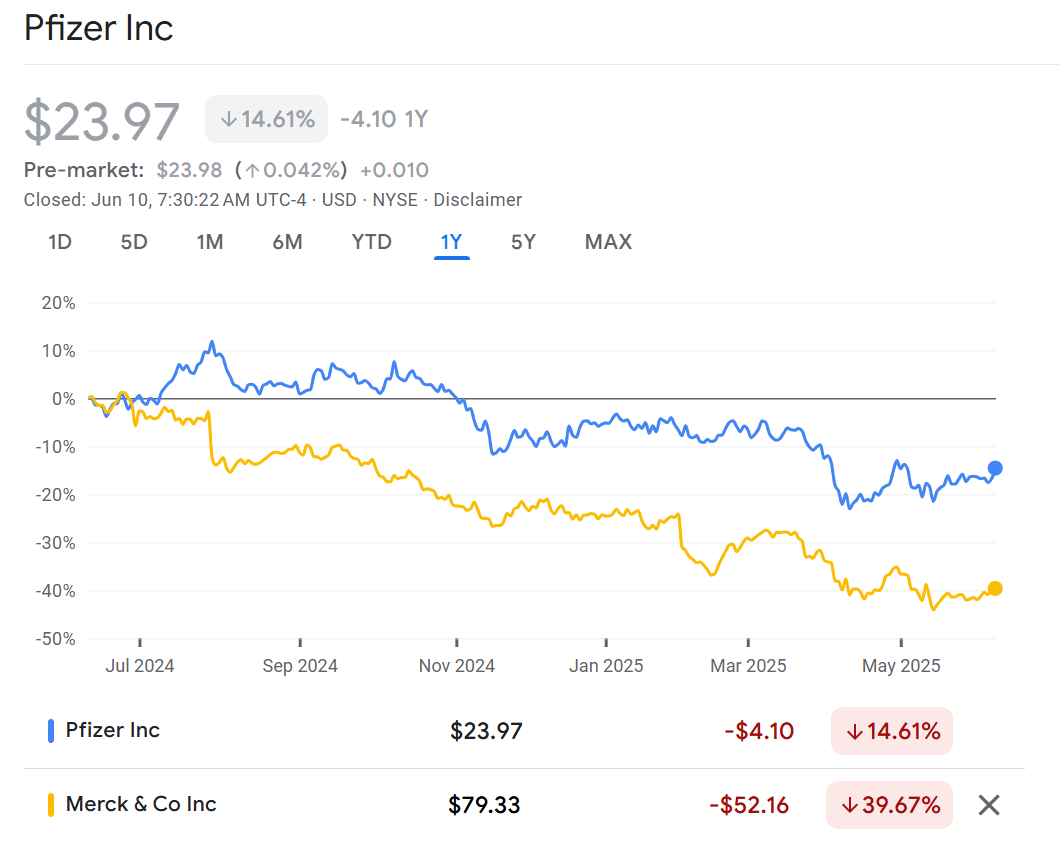The width and height of the screenshot is (1060, 844).
Task: Select the 5D time range tab
Action: (134, 242)
